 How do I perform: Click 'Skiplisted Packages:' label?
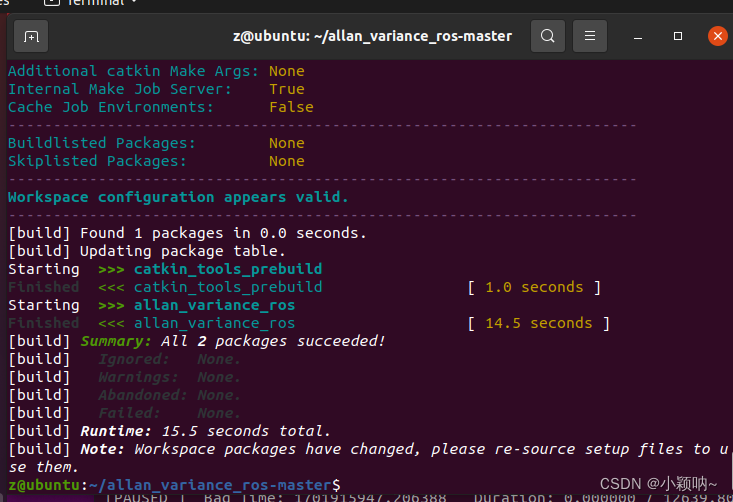click(x=97, y=161)
